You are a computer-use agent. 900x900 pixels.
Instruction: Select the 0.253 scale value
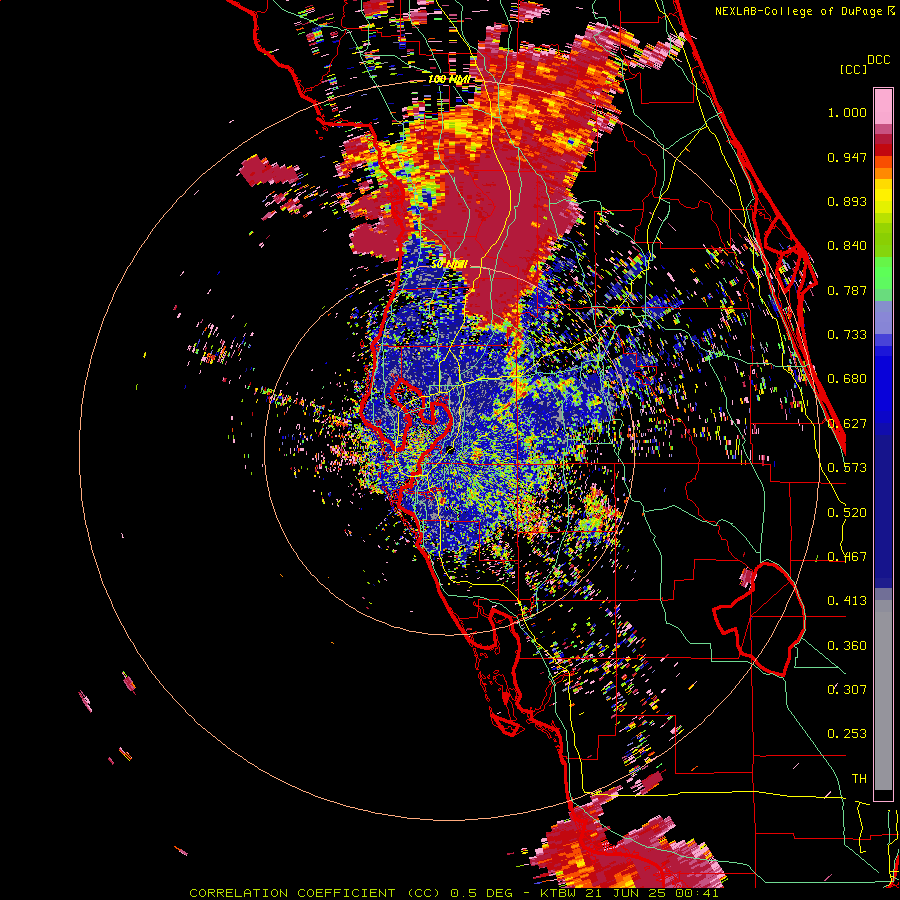coord(847,734)
